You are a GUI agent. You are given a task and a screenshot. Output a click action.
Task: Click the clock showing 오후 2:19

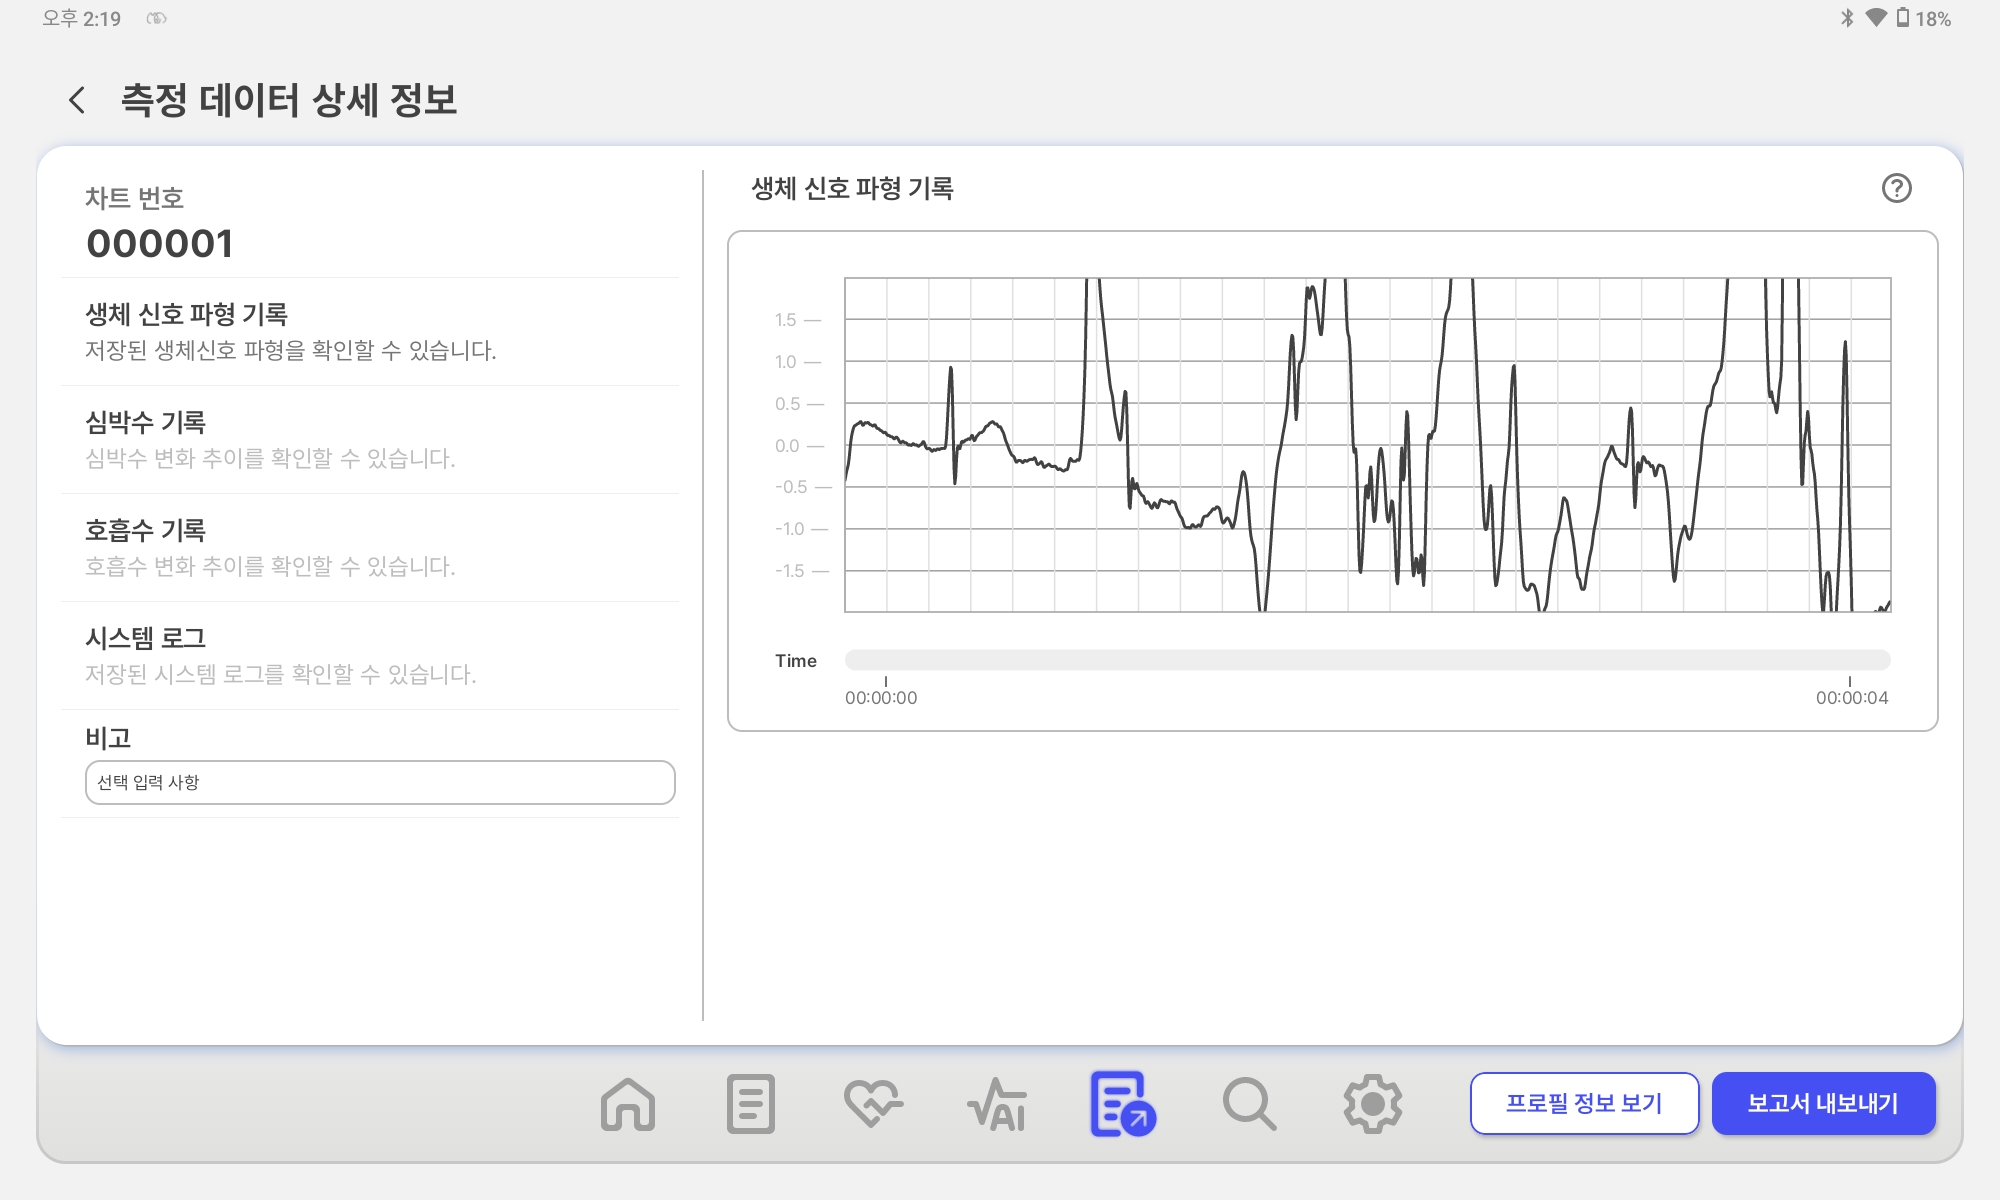pos(81,18)
